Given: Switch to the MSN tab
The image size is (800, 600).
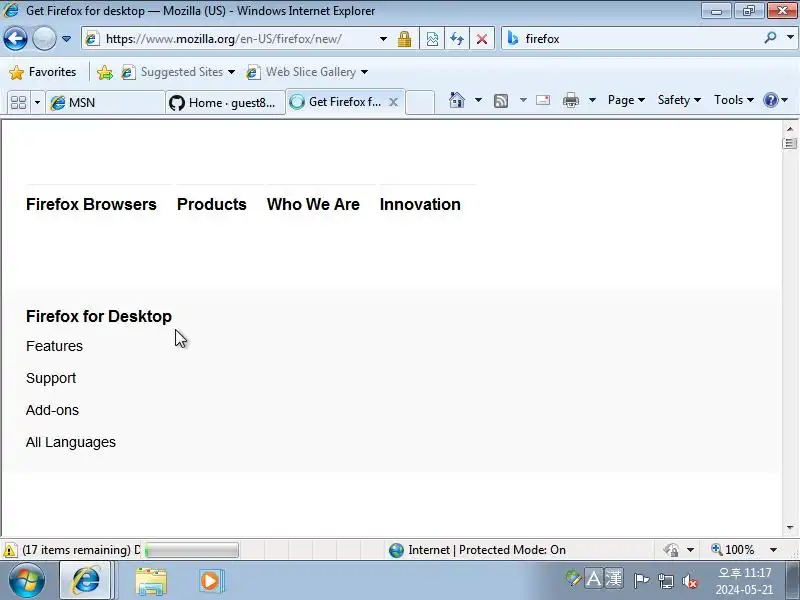Looking at the screenshot, I should 105,103.
